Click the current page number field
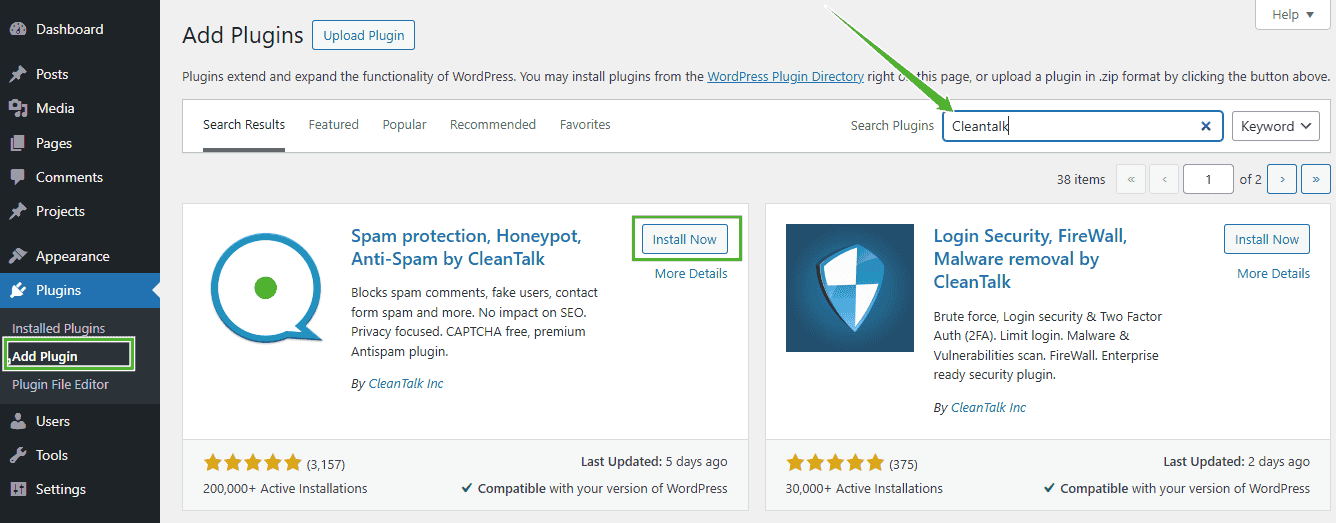Image resolution: width=1336 pixels, height=523 pixels. coord(1208,179)
